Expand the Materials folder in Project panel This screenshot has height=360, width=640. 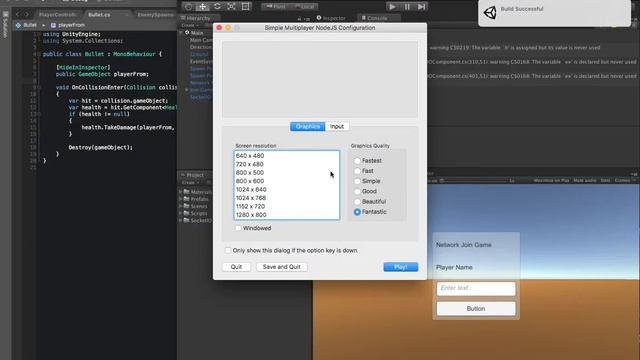180,192
